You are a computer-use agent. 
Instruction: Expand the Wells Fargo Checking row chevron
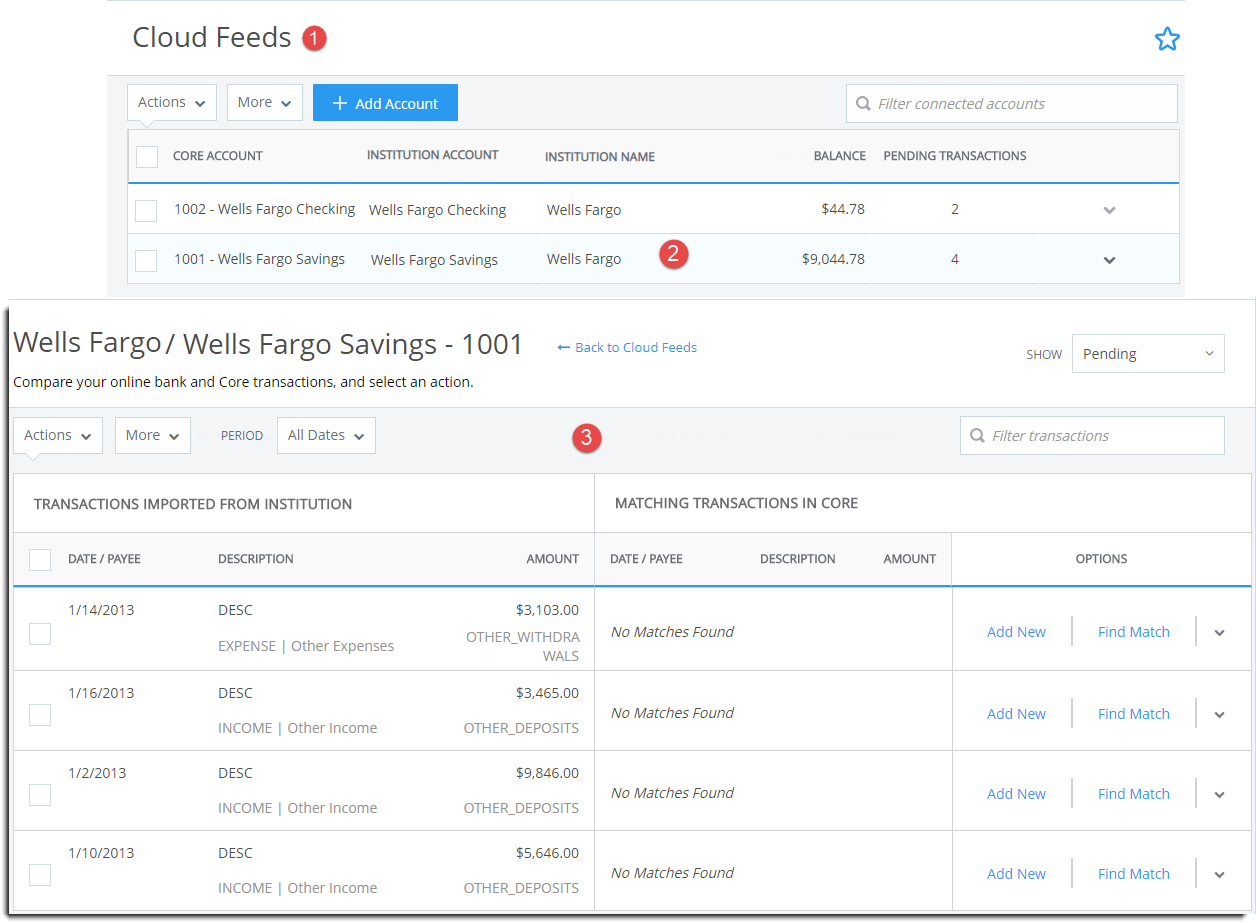1109,210
